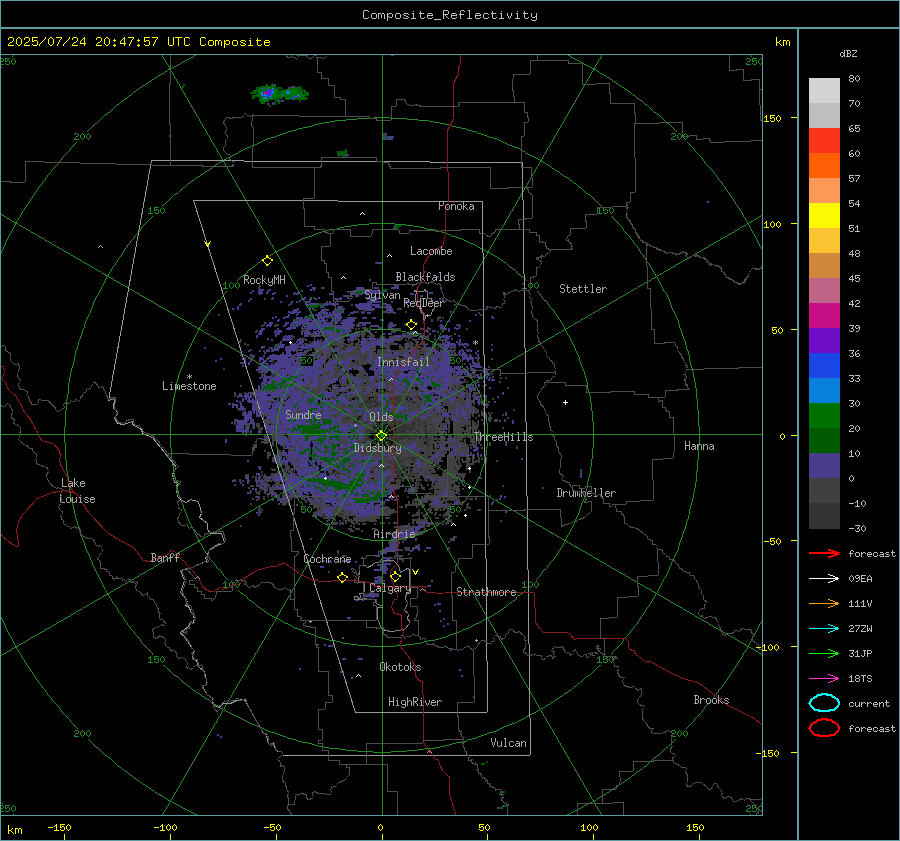Click the Calgary label
Viewport: 900px width, 841px height.
pyautogui.click(x=390, y=588)
